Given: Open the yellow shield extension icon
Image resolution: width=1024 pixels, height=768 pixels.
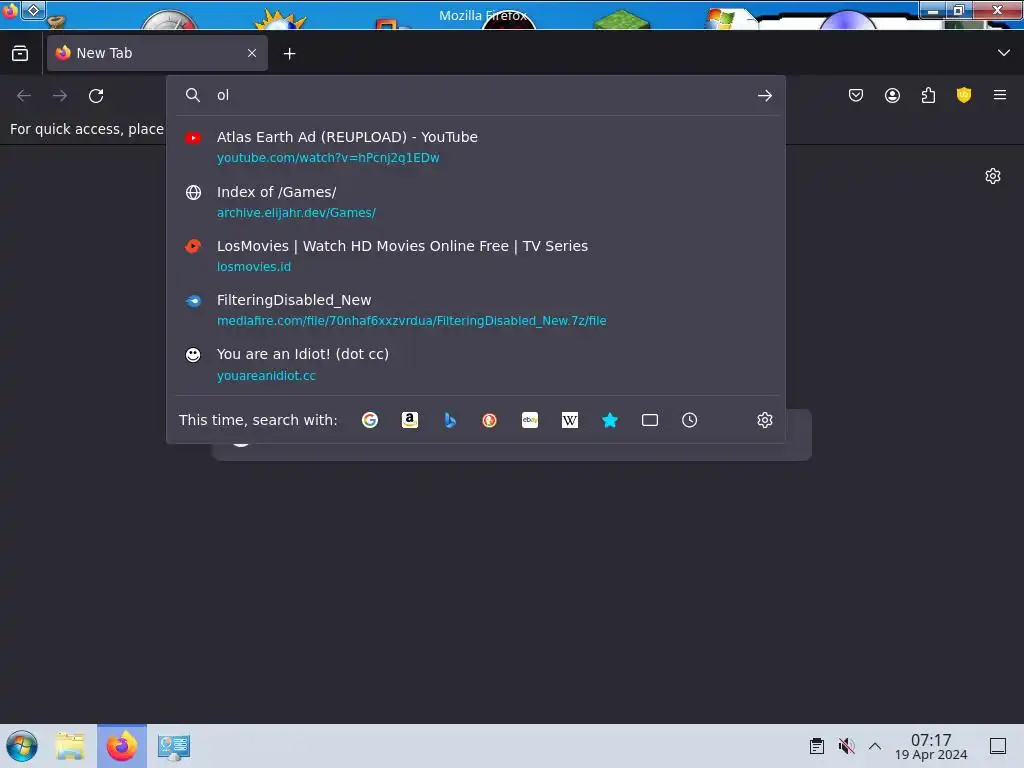Looking at the screenshot, I should coord(964,95).
